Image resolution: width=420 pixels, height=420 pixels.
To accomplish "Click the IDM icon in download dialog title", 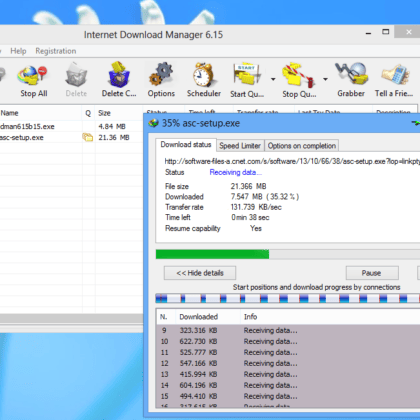I will [153, 123].
